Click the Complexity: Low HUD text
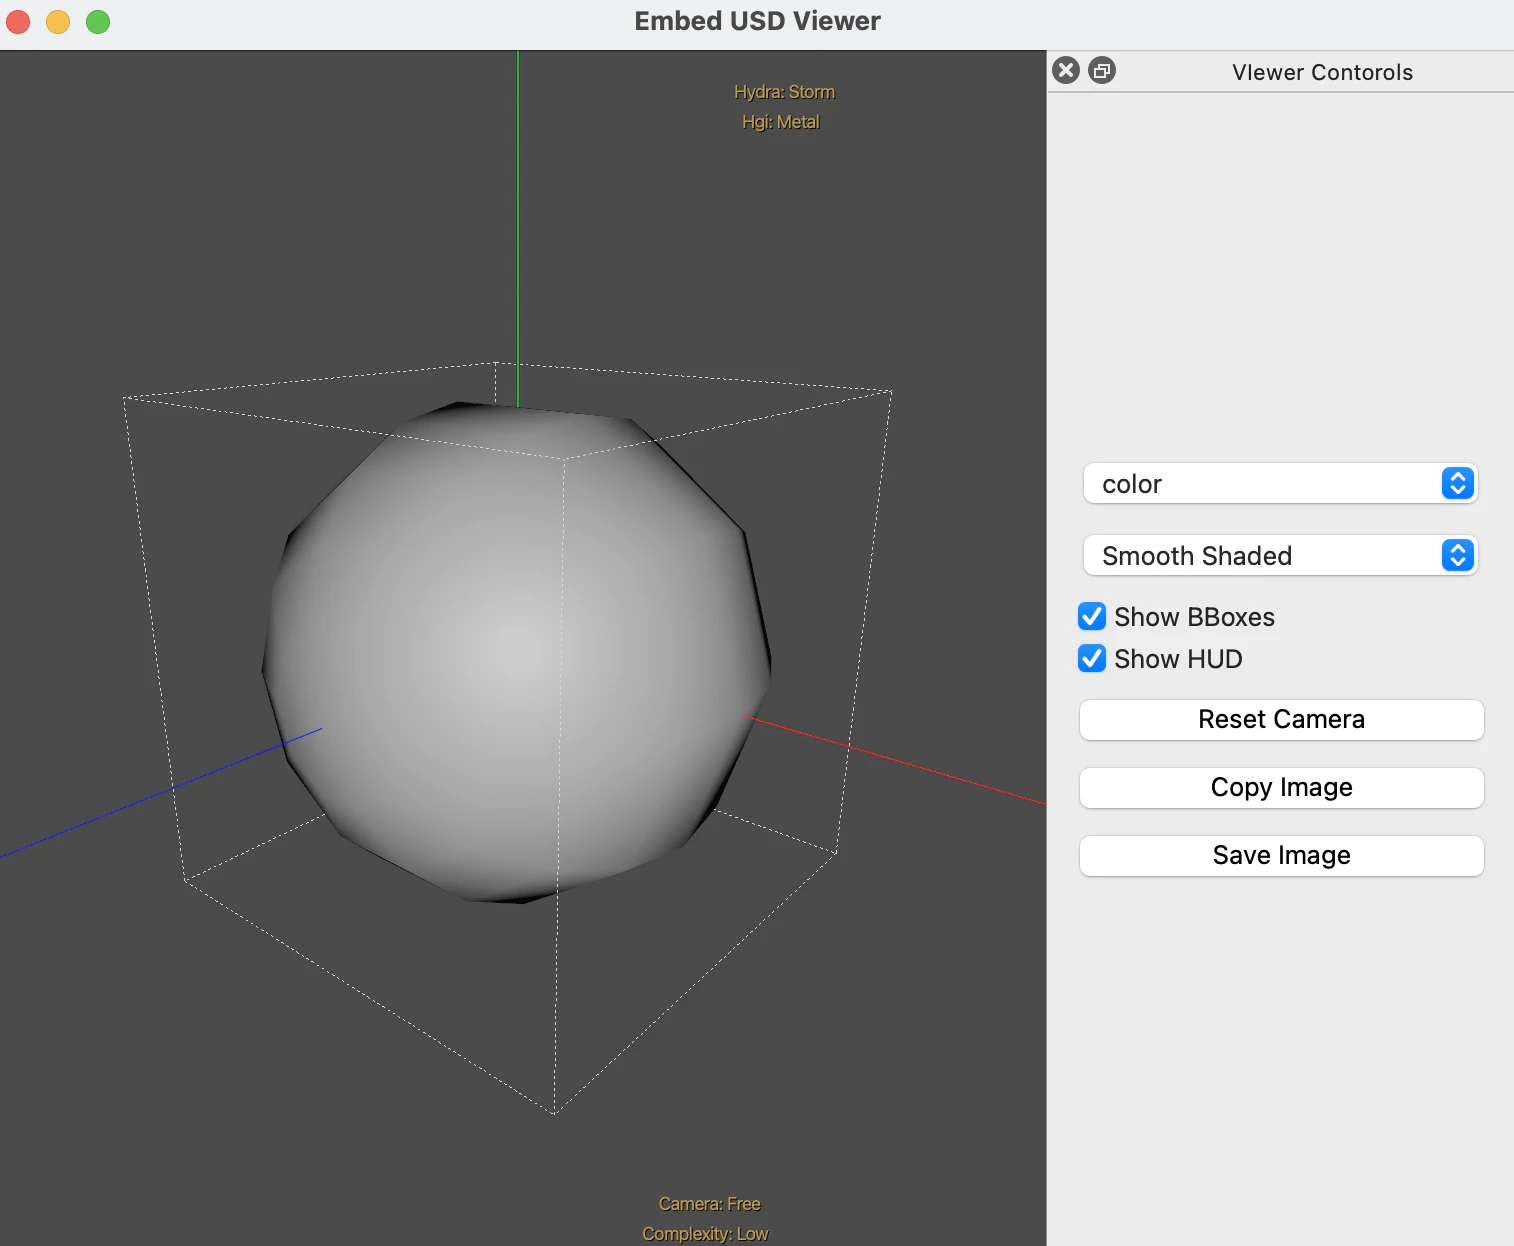Viewport: 1514px width, 1246px height. tap(705, 1234)
